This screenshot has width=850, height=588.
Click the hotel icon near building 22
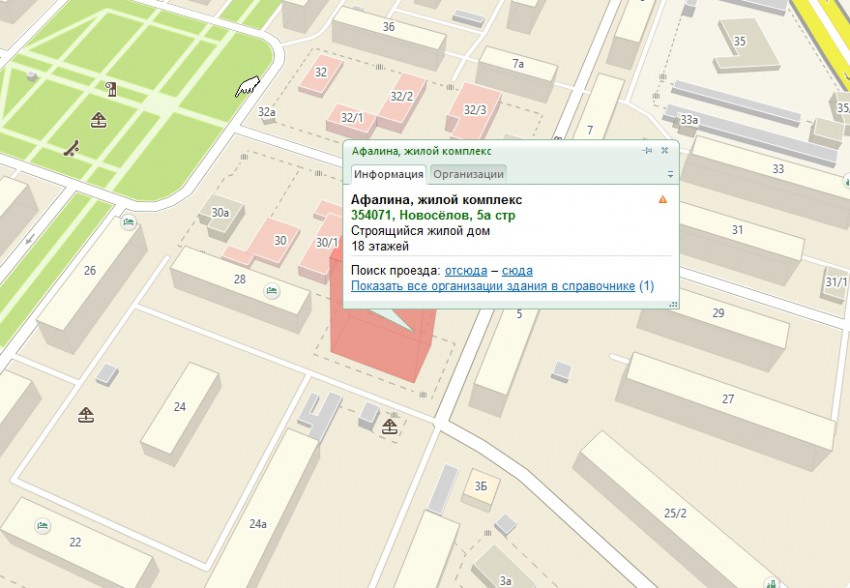tap(42, 525)
